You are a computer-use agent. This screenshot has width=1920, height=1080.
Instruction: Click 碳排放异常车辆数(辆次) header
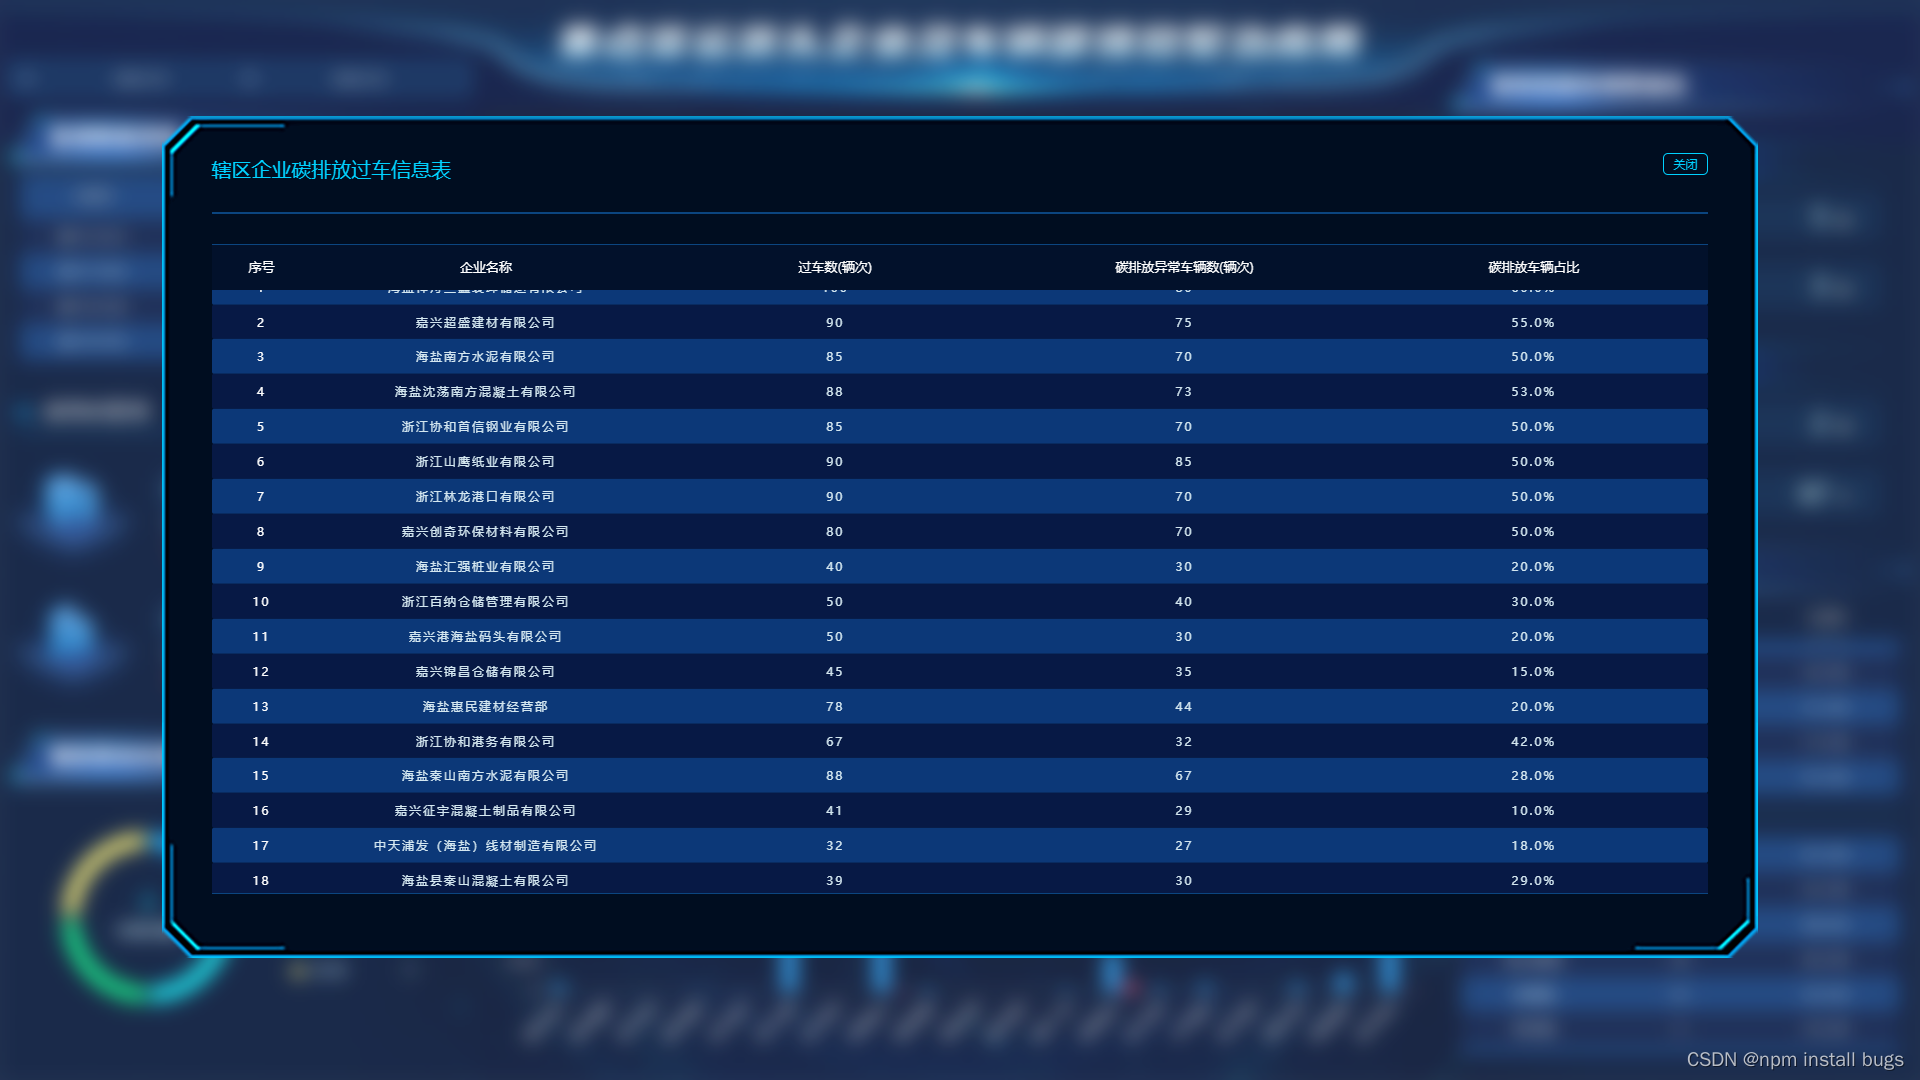click(x=1183, y=268)
